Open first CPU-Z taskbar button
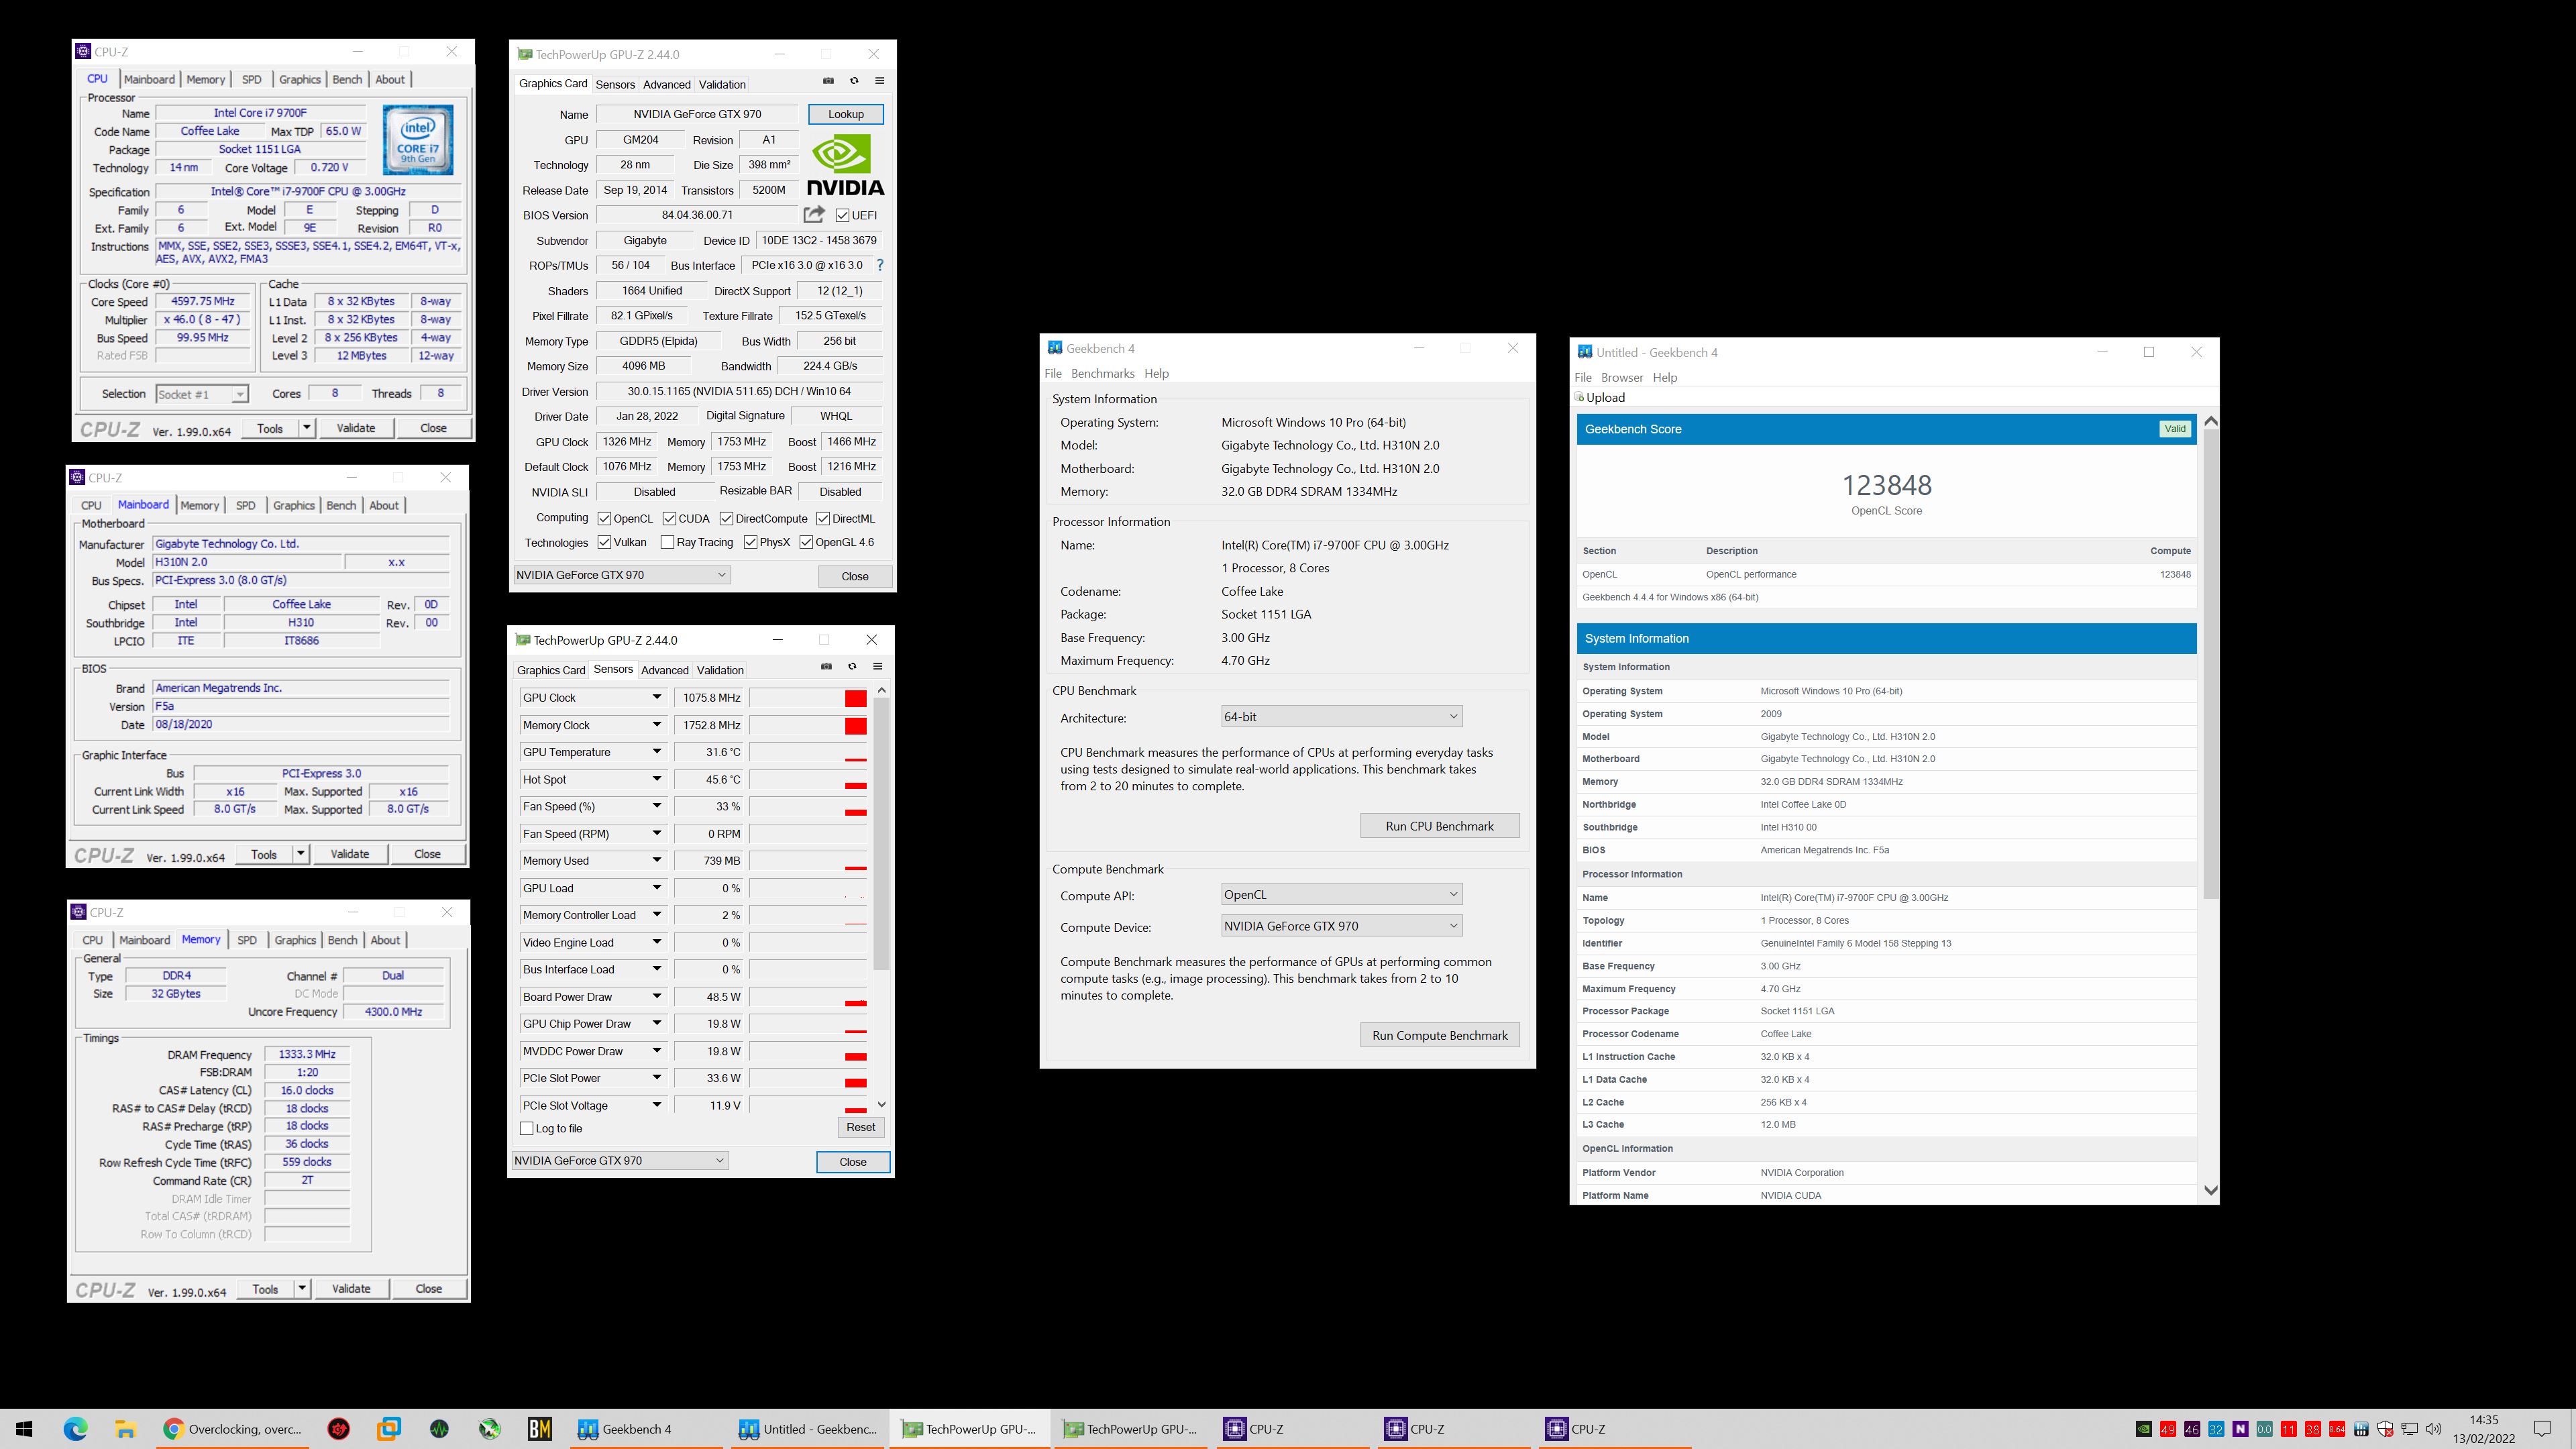This screenshot has height=1449, width=2576. (1292, 1429)
